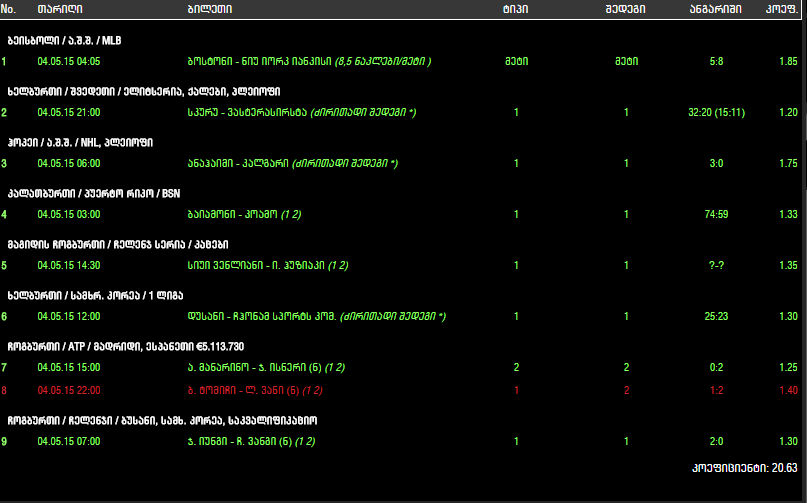807x503 pixels.
Task: Click the odds value '1.33'
Action: coord(788,214)
